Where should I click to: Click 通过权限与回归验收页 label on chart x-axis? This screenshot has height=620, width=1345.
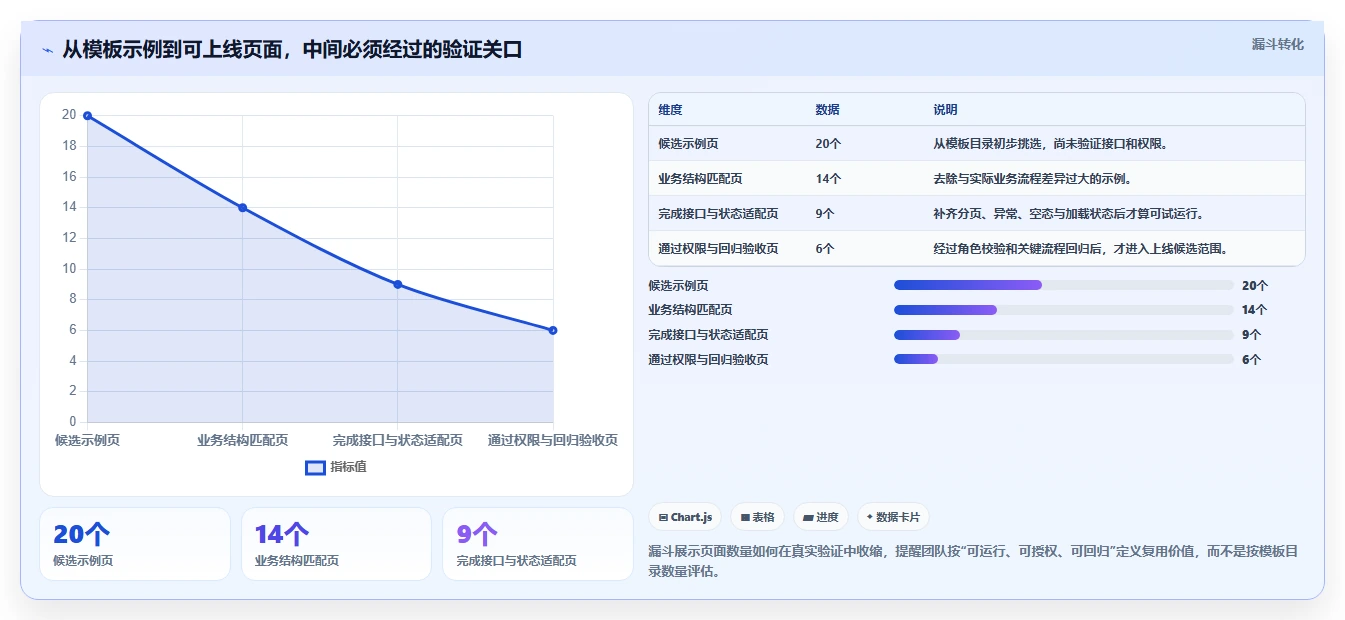[553, 441]
